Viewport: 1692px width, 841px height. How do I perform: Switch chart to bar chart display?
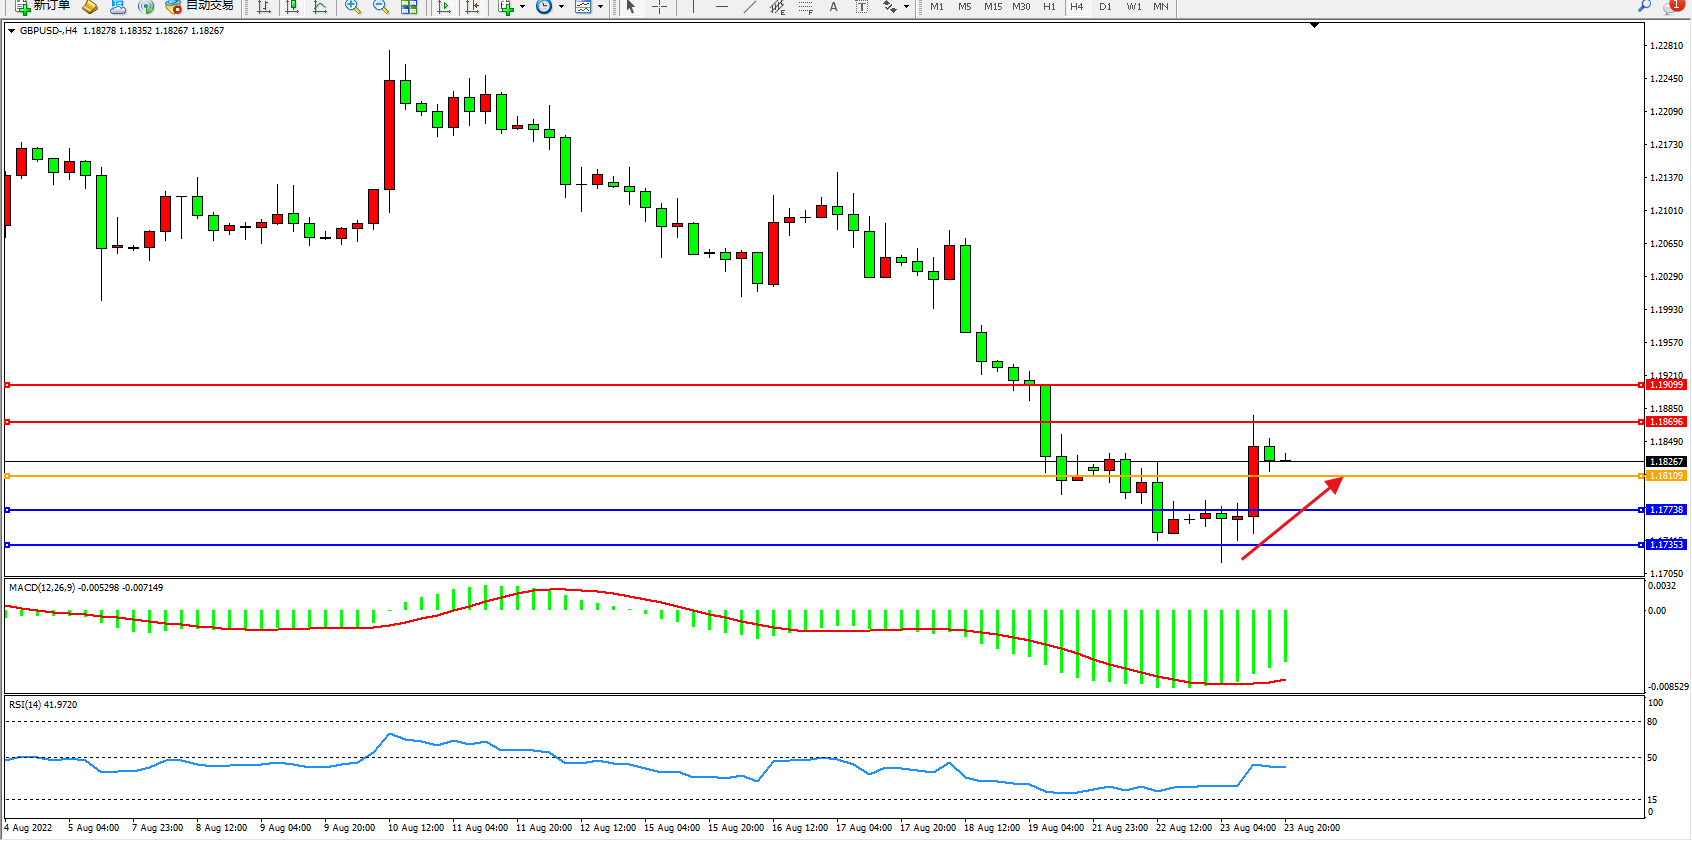264,7
